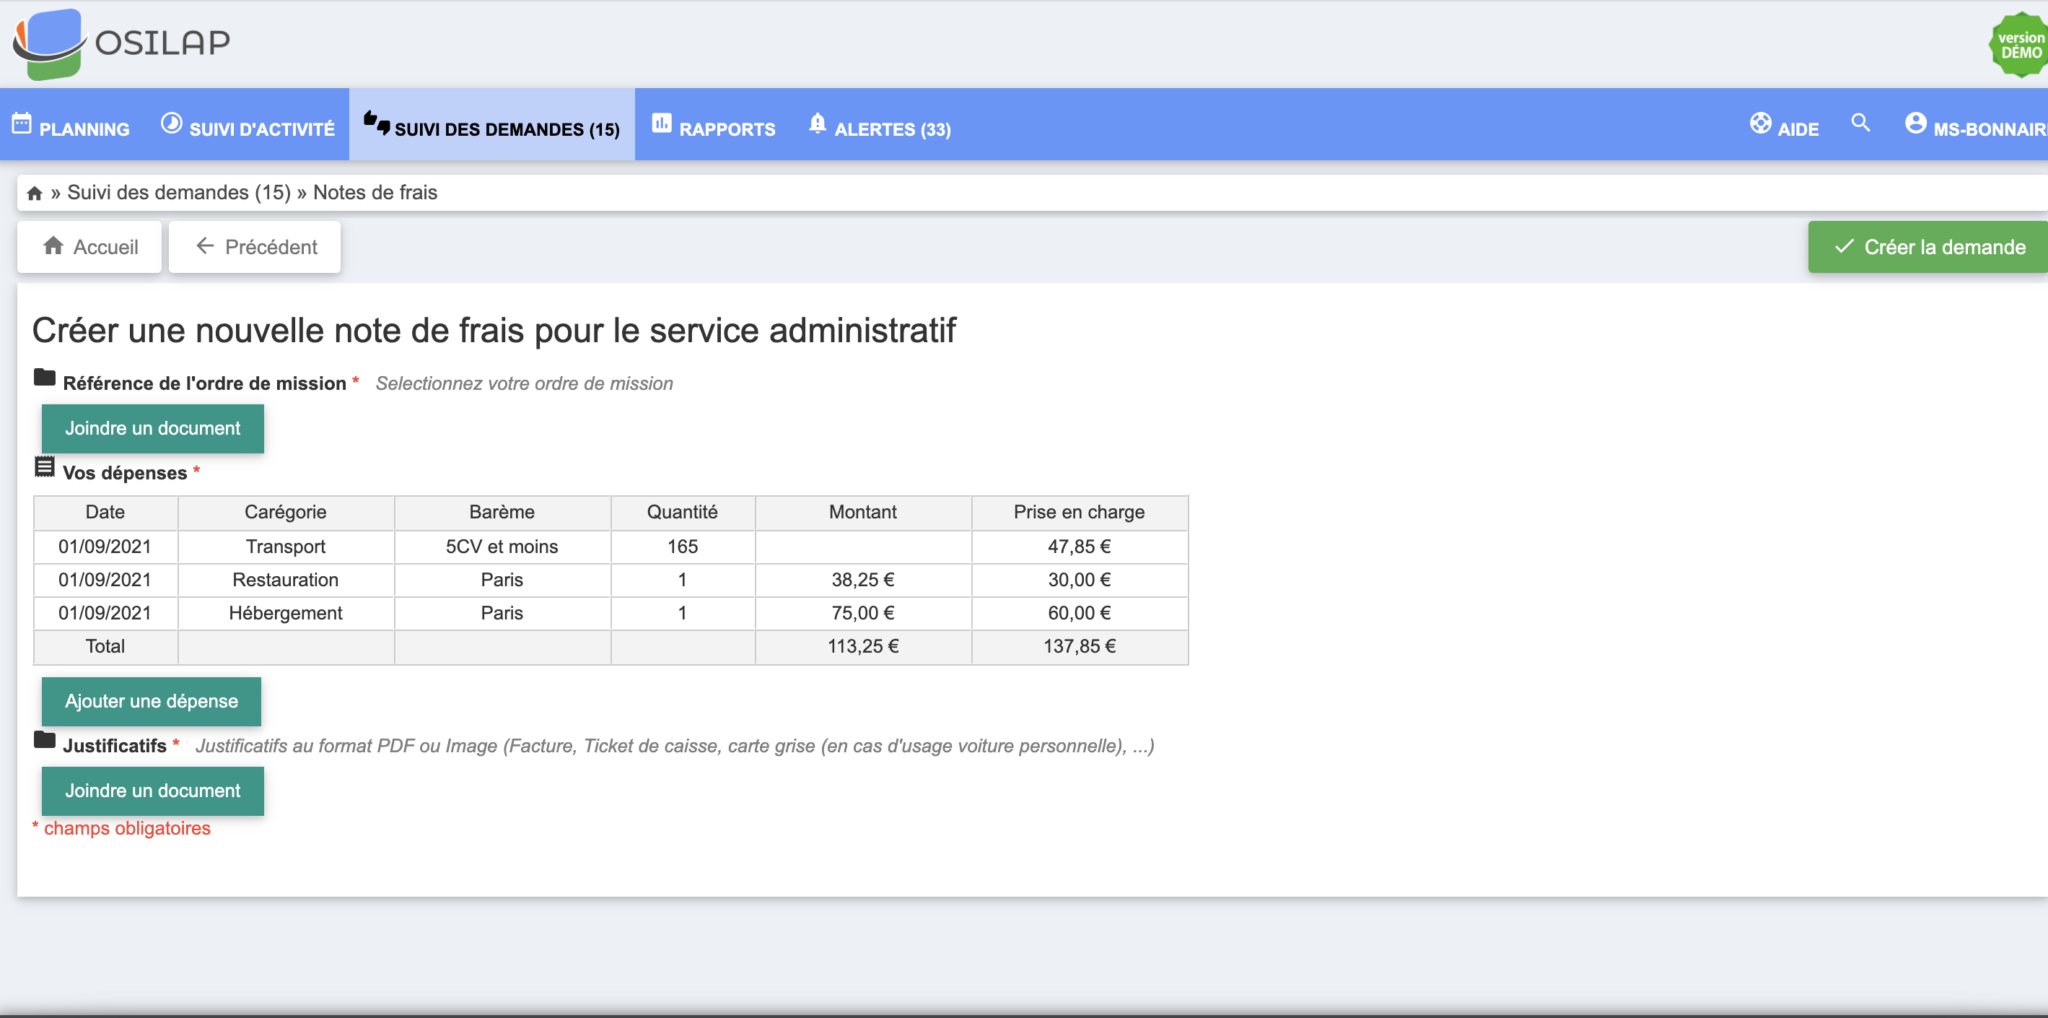Click the OSILAP logo

pyautogui.click(x=121, y=44)
